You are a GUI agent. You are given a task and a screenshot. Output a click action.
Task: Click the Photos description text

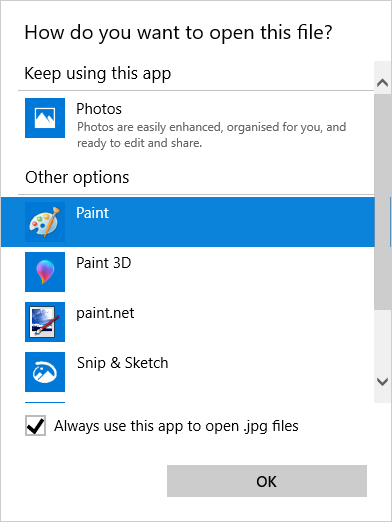[212, 135]
